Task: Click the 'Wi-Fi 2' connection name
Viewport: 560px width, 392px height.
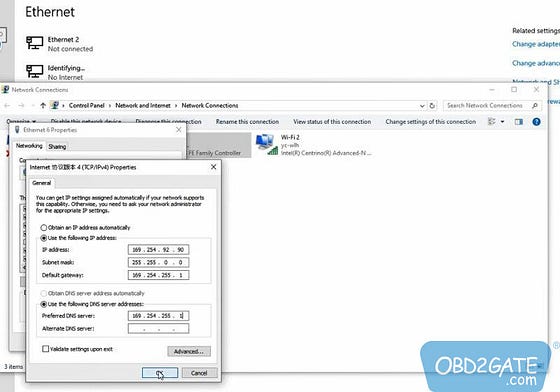Action: [290, 137]
